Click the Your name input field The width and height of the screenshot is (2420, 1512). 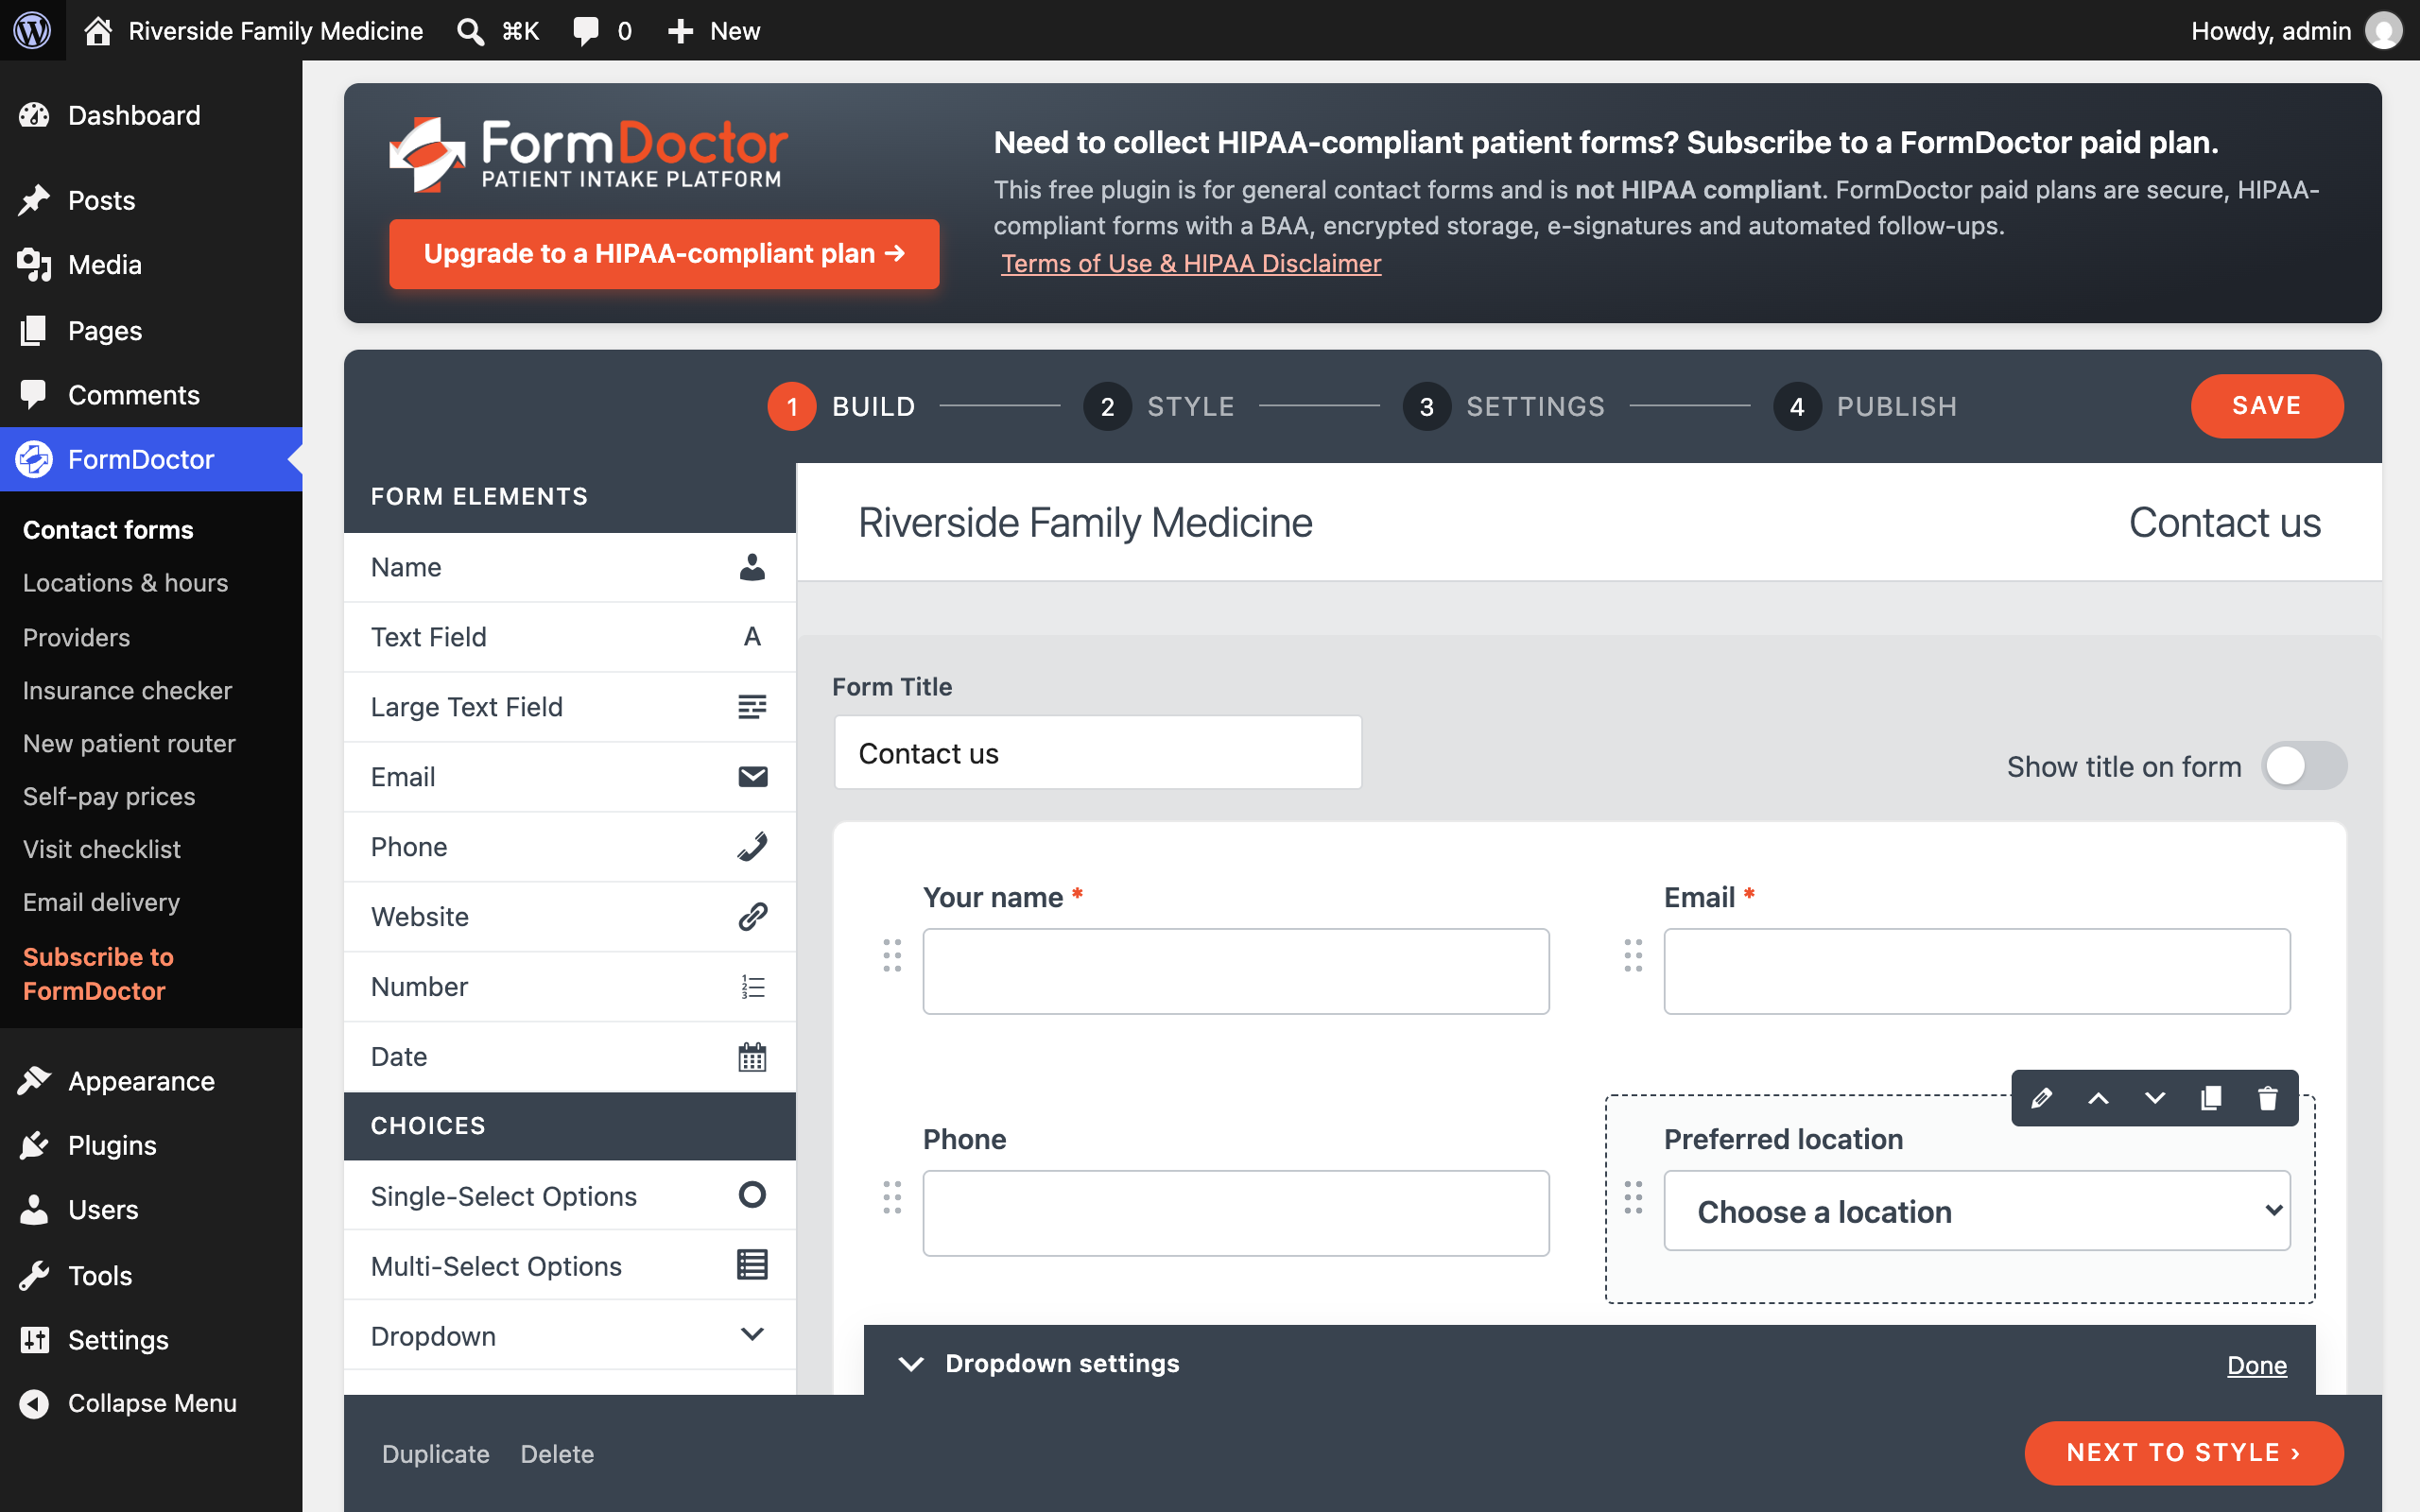click(1235, 971)
